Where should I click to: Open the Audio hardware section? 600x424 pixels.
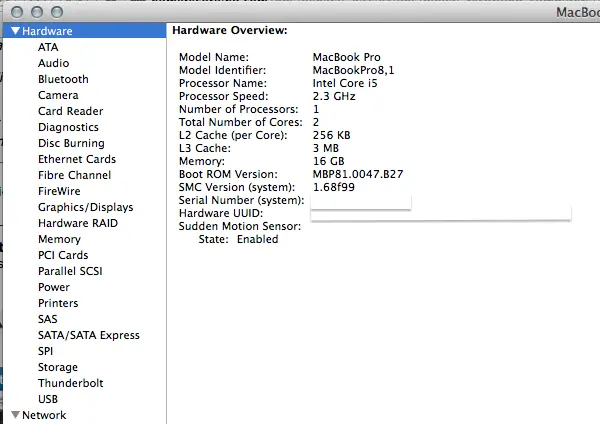click(54, 63)
